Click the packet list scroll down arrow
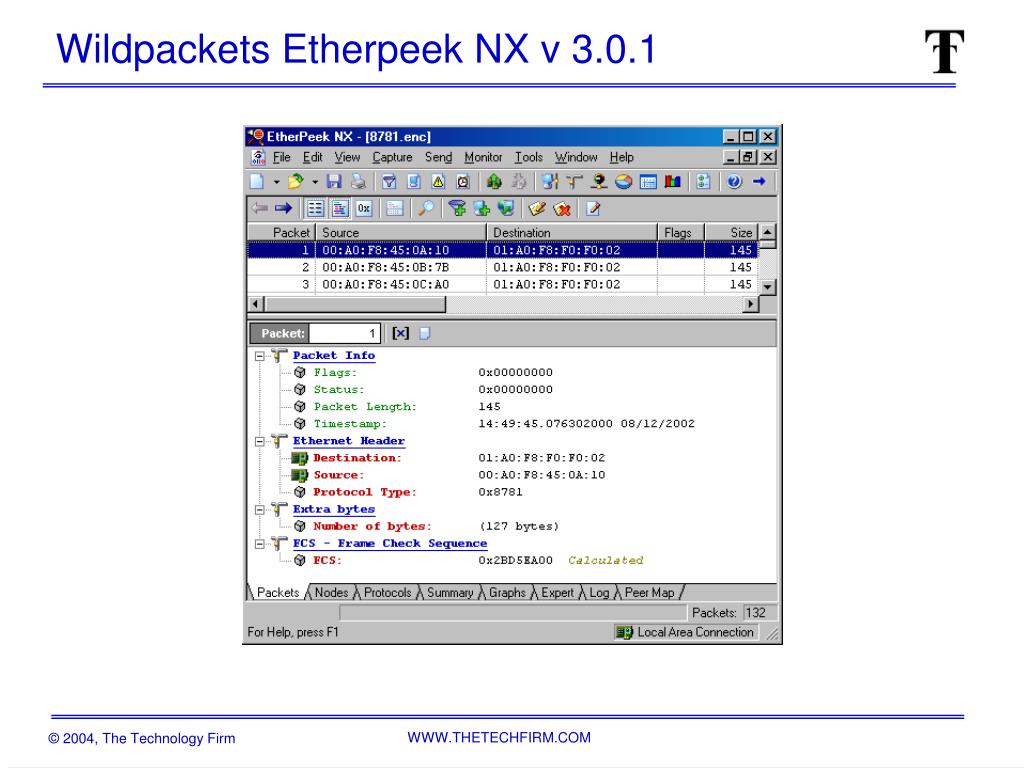Screen dimensions: 1024x768 (768, 287)
